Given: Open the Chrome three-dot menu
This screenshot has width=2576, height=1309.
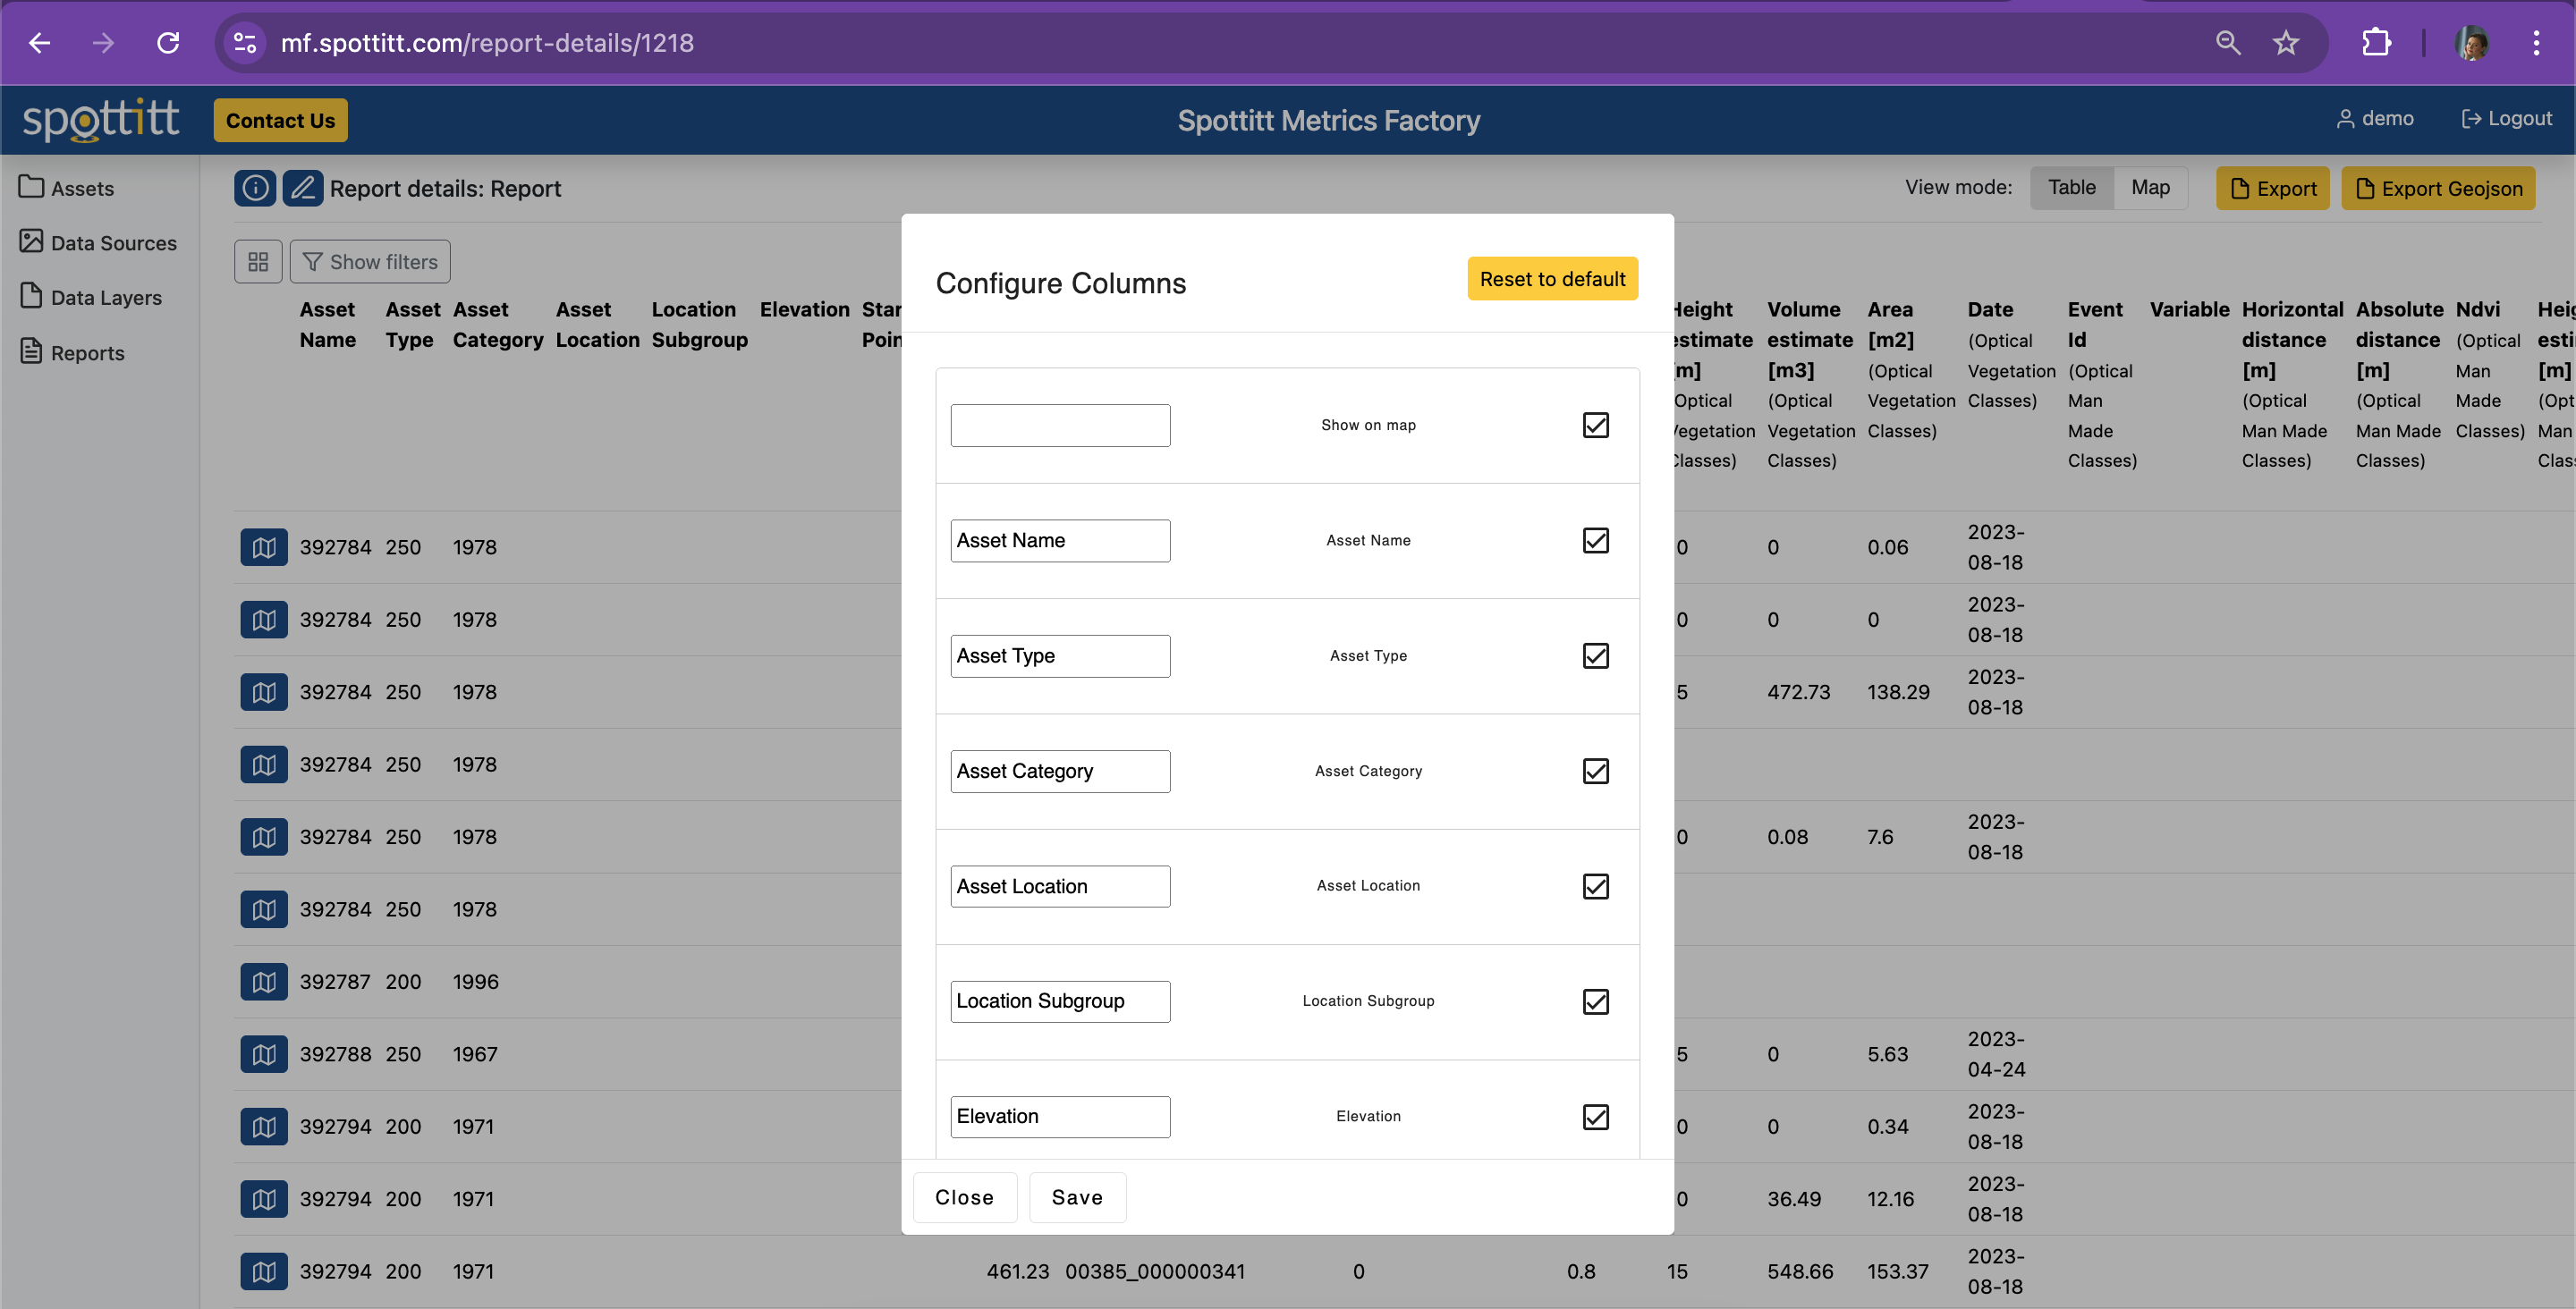Looking at the screenshot, I should [2536, 43].
